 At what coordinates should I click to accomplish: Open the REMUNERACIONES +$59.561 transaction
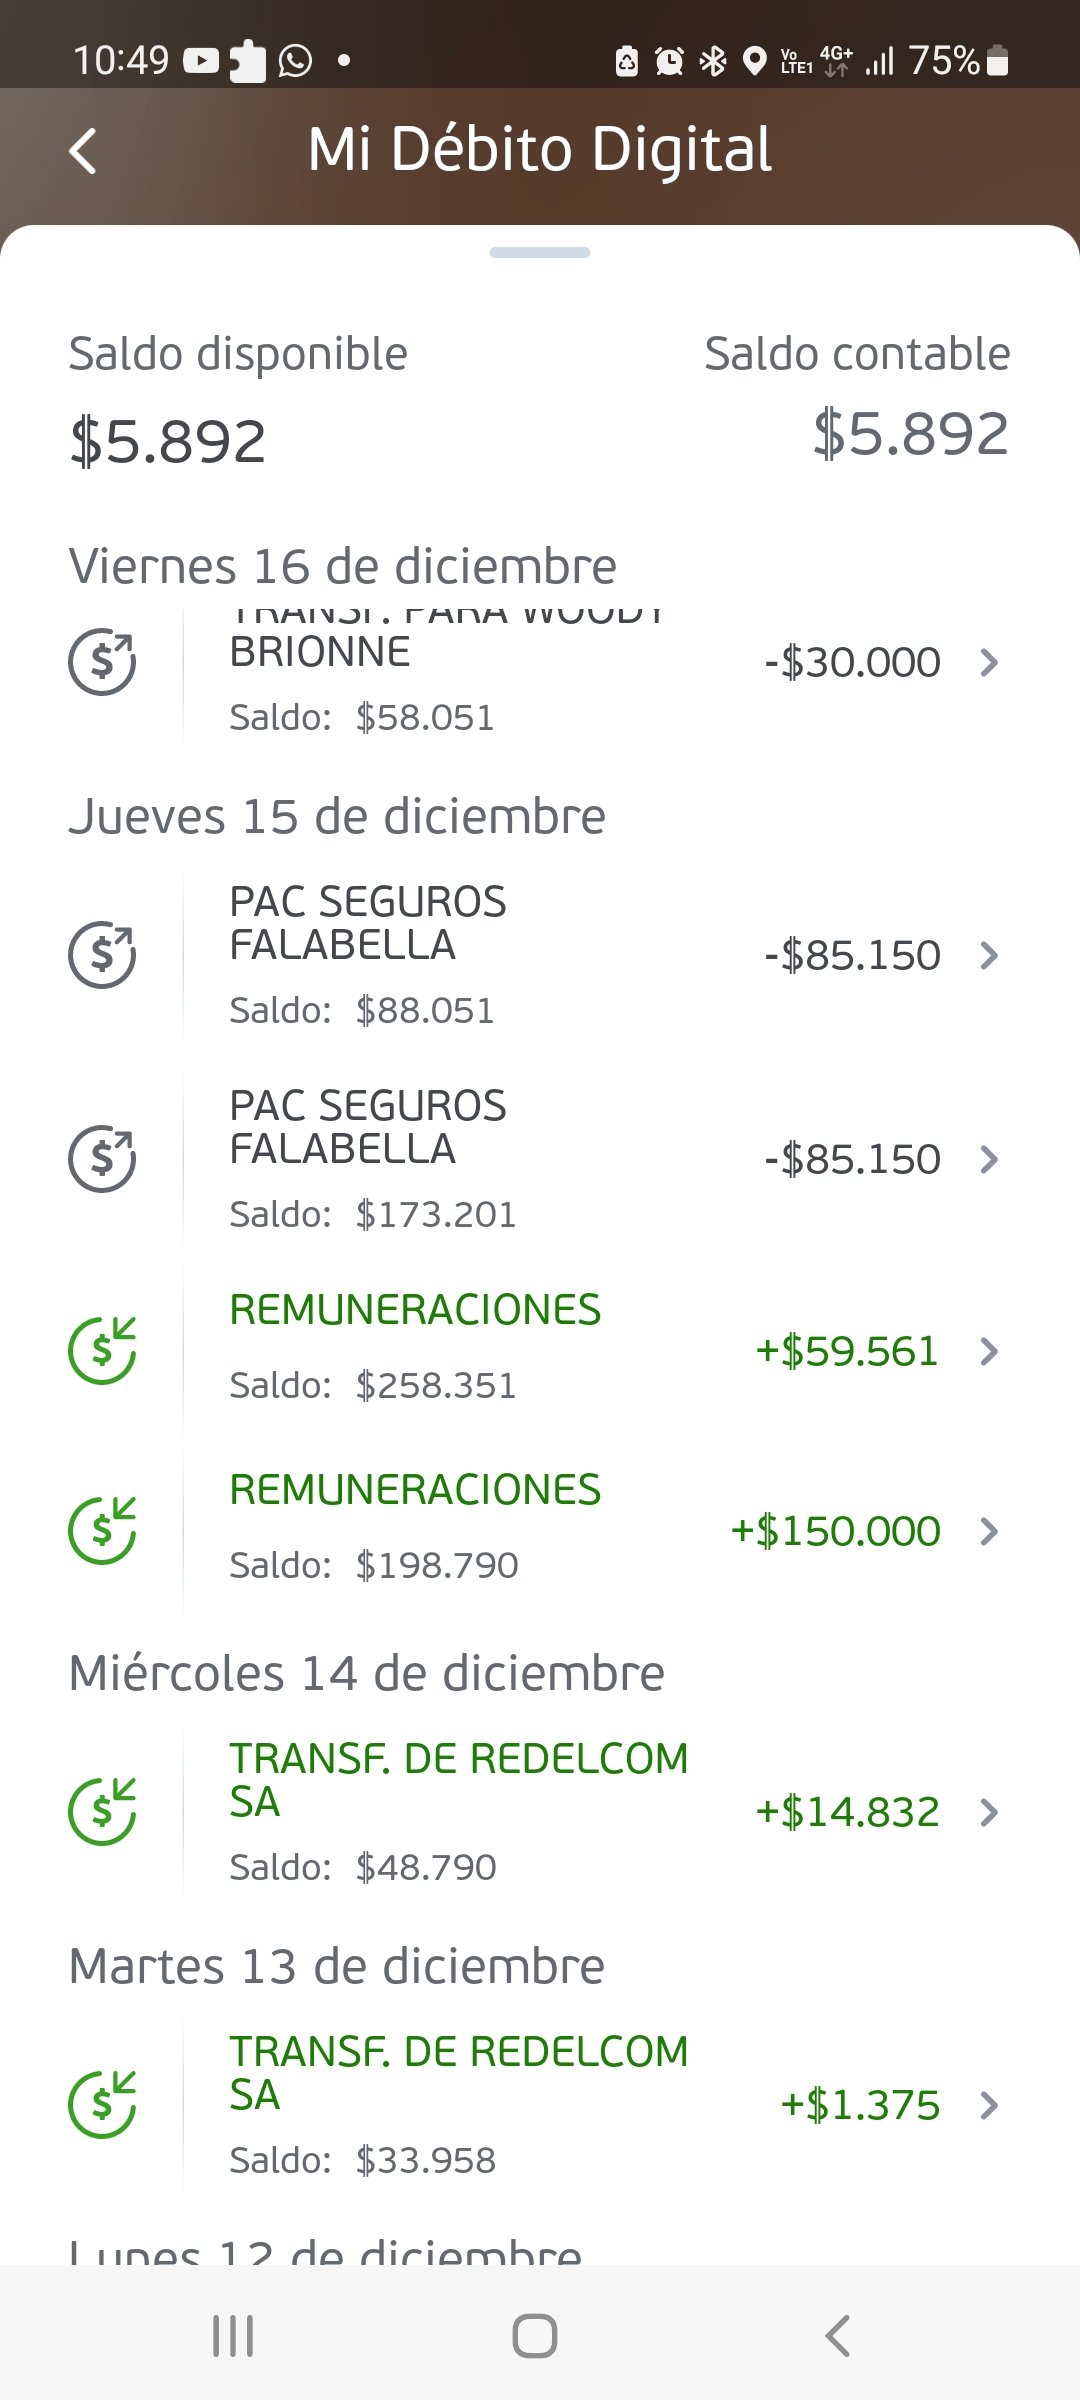(415, 1311)
